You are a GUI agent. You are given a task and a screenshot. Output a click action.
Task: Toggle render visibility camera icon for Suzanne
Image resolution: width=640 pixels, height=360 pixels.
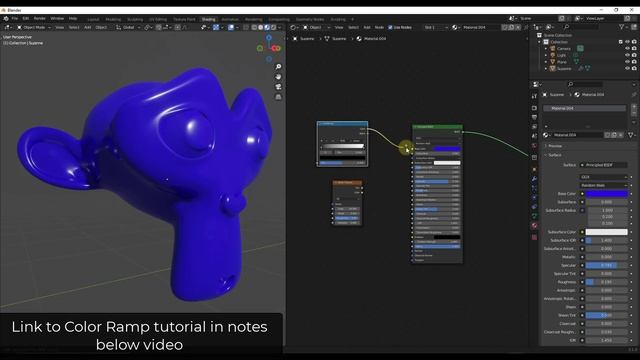(x=634, y=69)
